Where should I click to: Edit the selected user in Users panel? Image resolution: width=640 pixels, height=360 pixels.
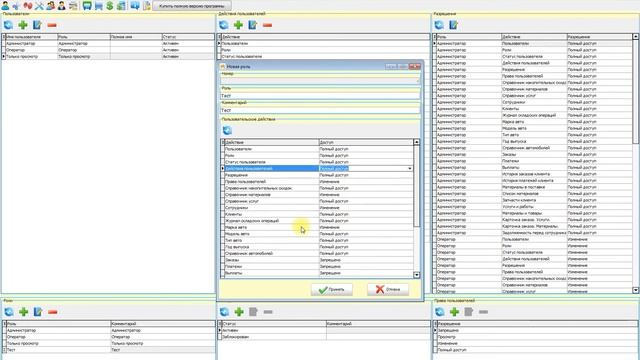pos(37,25)
